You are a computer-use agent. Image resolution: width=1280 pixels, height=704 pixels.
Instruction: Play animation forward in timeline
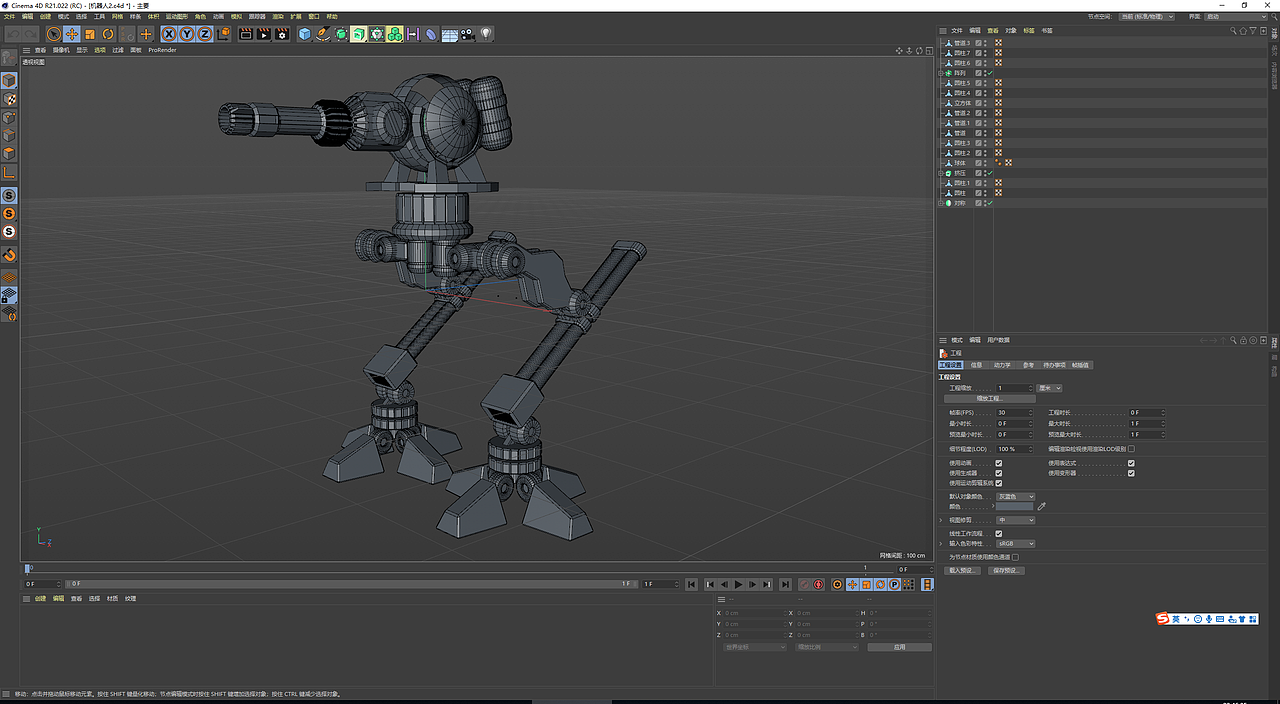click(x=738, y=584)
